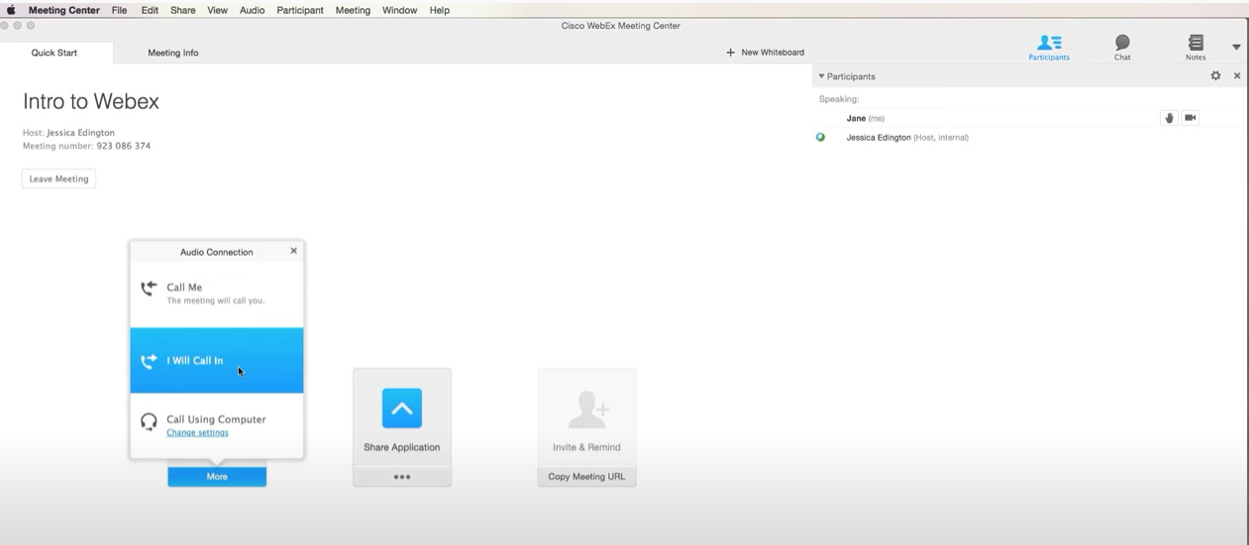Click the Intro to Webex title
Screen dimensions: 1249x545
[91, 101]
